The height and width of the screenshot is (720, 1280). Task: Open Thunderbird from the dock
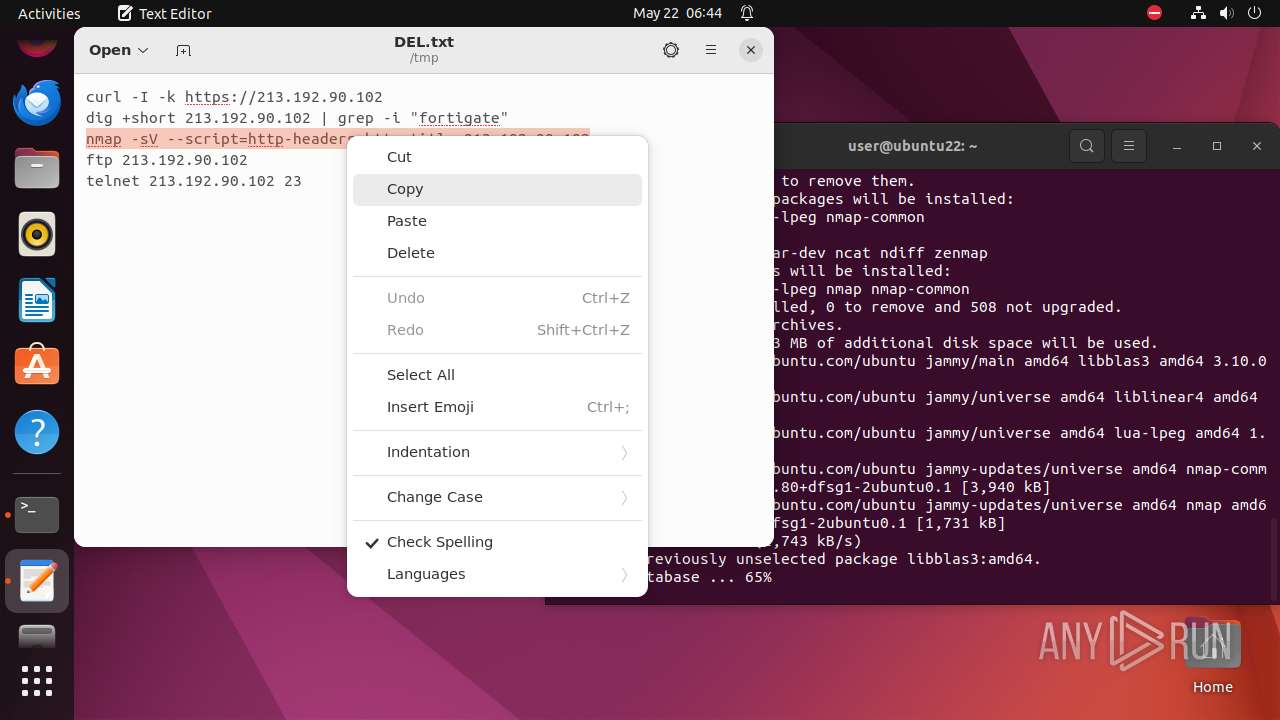(x=37, y=102)
